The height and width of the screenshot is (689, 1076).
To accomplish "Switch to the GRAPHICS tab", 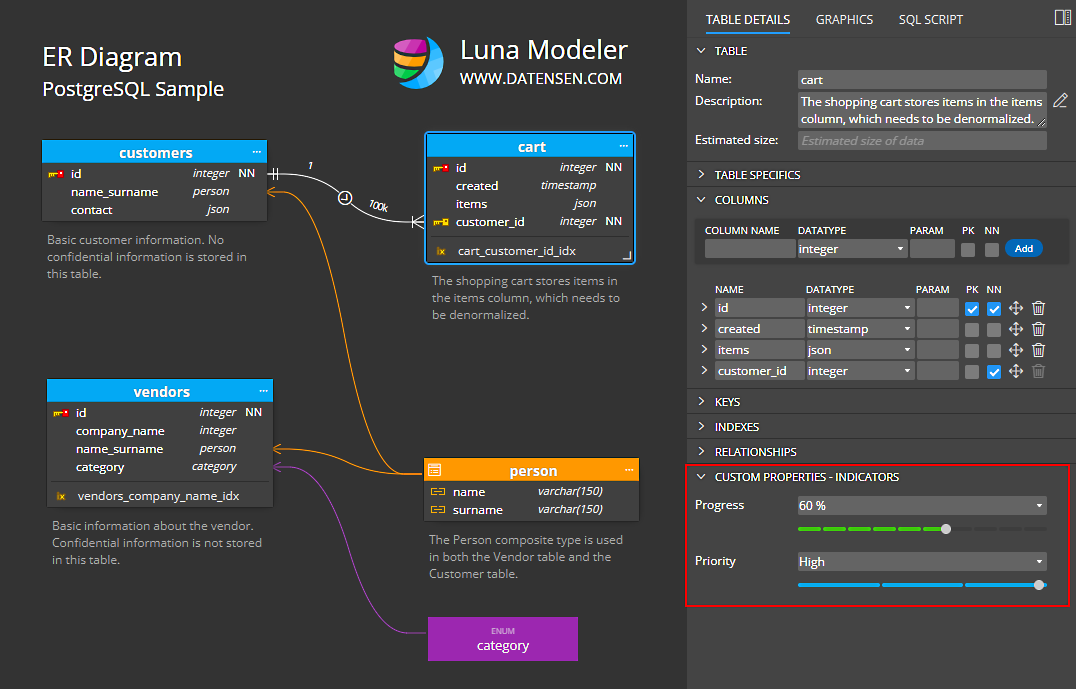I will pyautogui.click(x=844, y=20).
